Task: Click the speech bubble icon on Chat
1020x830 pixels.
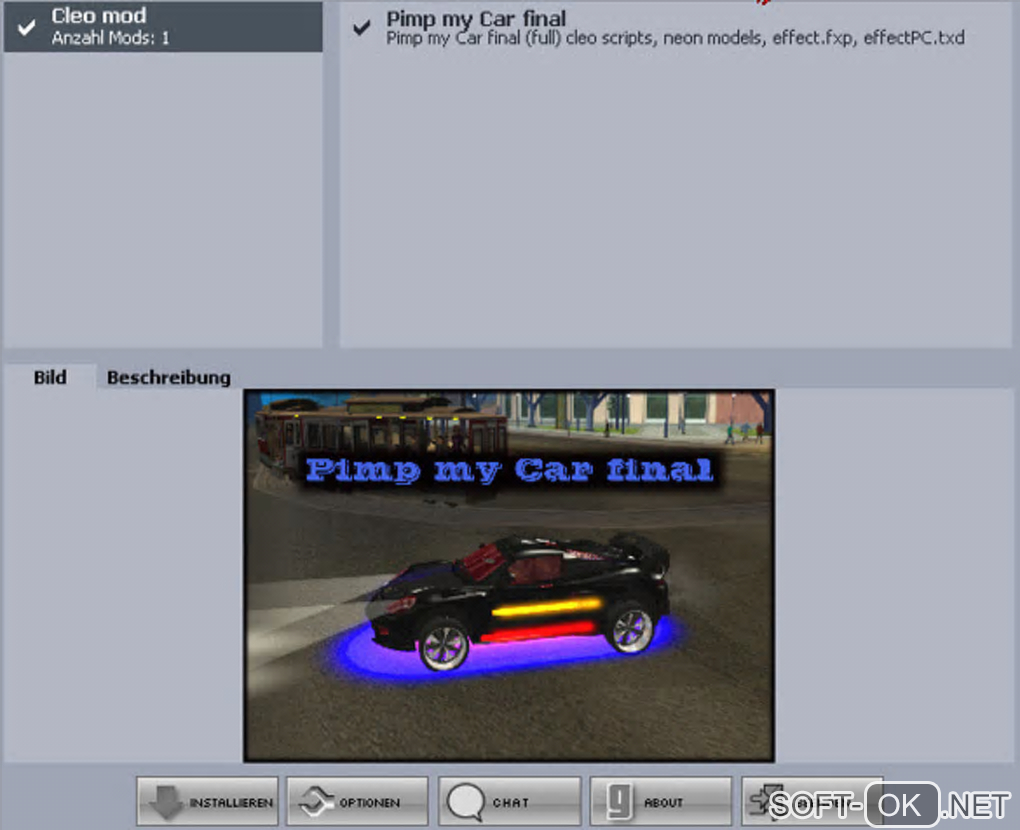Action: pyautogui.click(x=466, y=801)
